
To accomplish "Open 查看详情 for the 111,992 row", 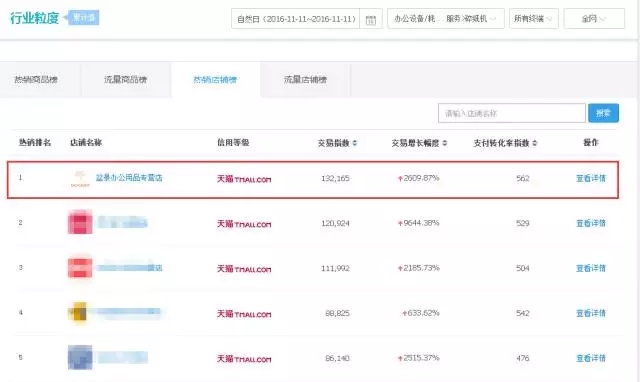I will click(591, 268).
